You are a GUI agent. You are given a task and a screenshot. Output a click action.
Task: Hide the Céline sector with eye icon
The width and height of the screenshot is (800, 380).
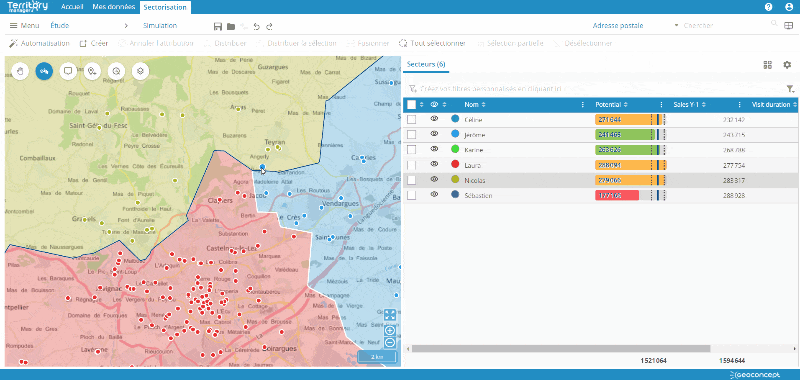[x=435, y=119]
